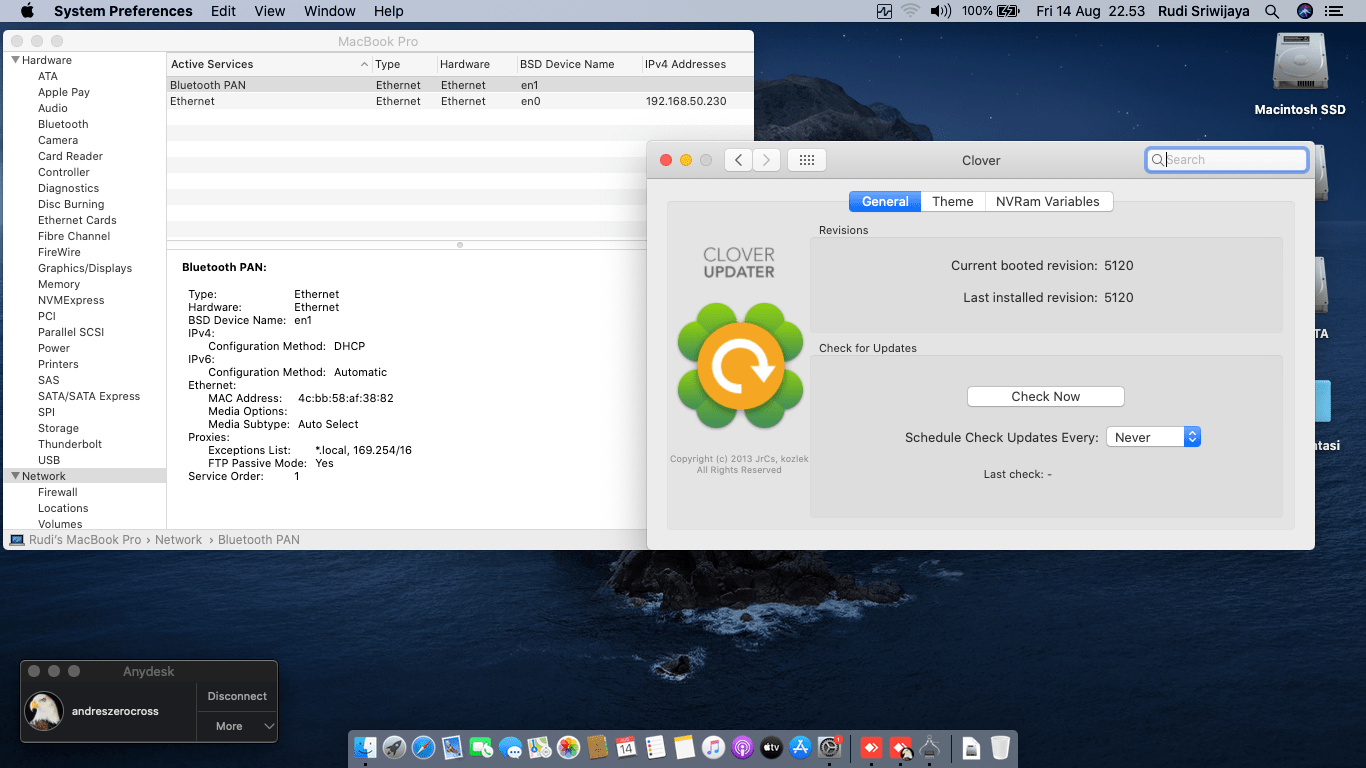The image size is (1366, 768).
Task: Open the Trash in the Dock
Action: pyautogui.click(x=1000, y=747)
